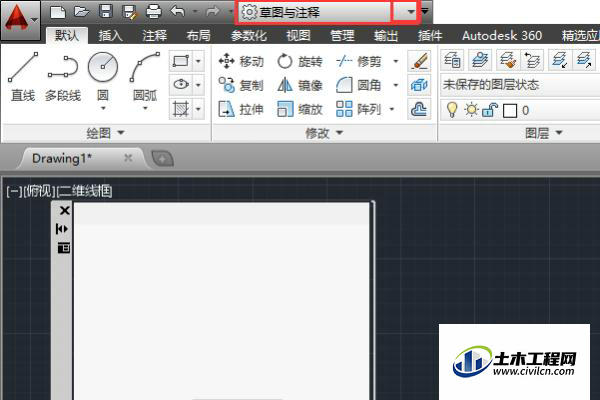Open the 管理 ribbon tab
600x400 pixels.
342,36
